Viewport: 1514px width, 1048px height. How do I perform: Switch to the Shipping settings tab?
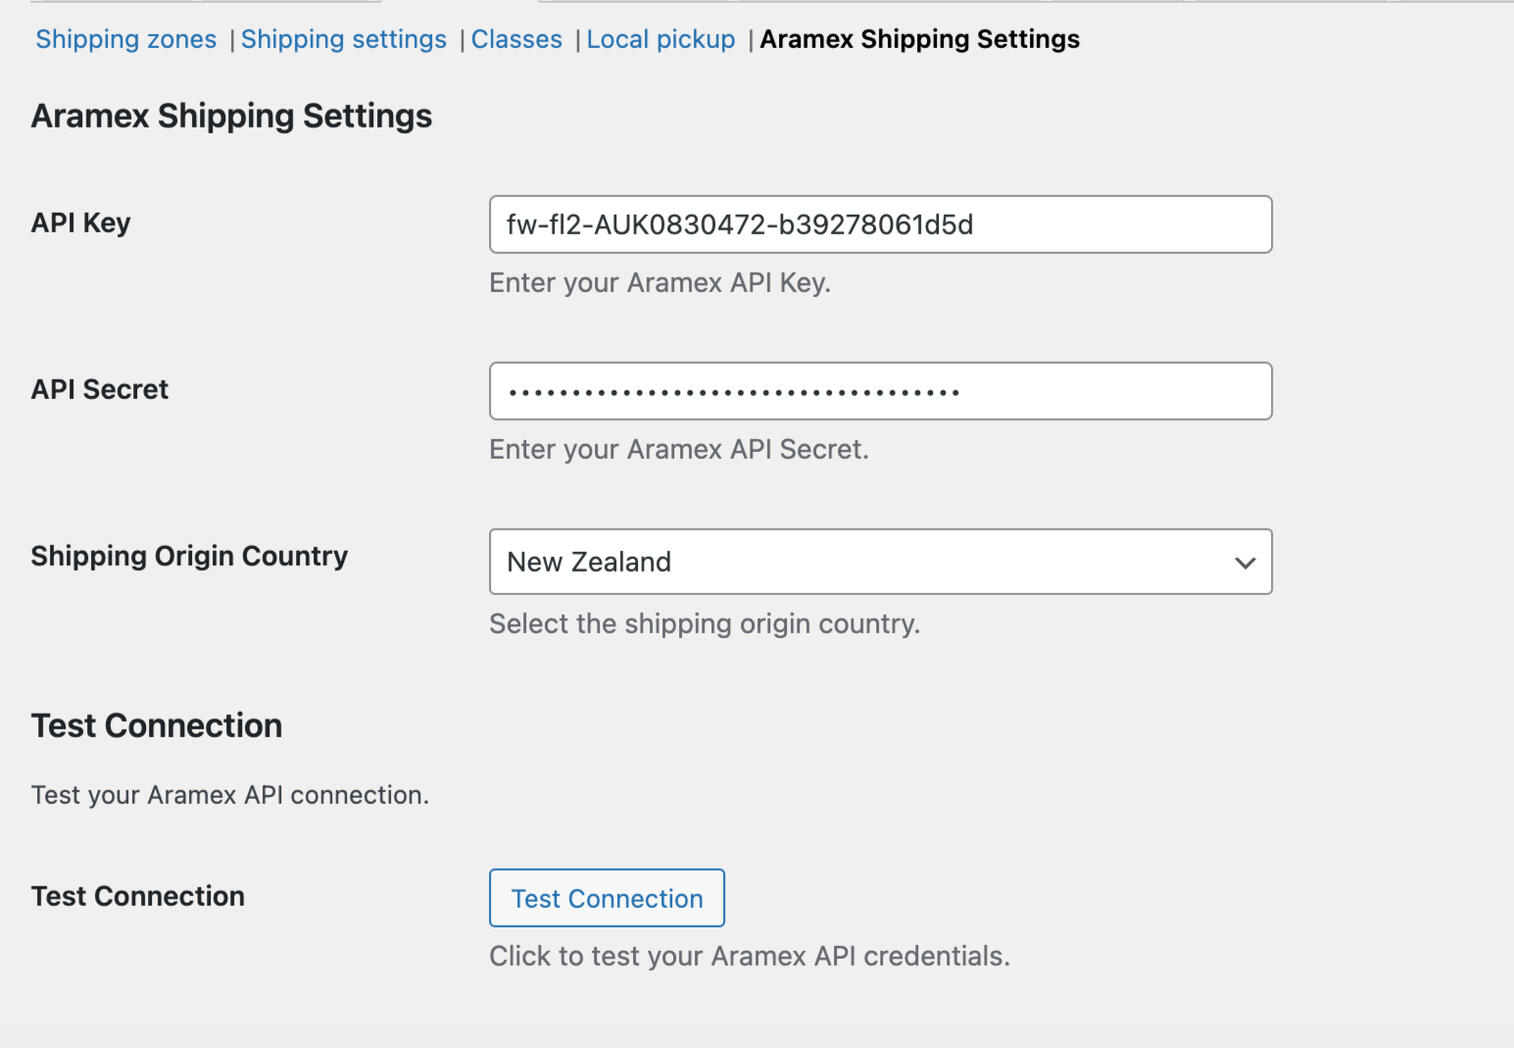343,39
